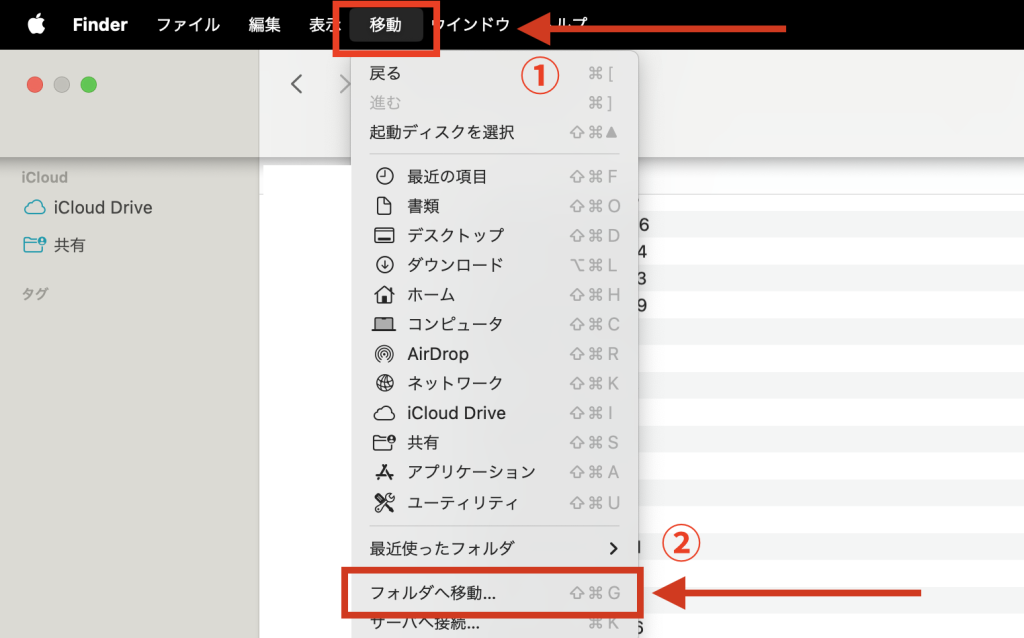Open the 編集 menu
Viewport: 1024px width, 638px height.
(264, 25)
